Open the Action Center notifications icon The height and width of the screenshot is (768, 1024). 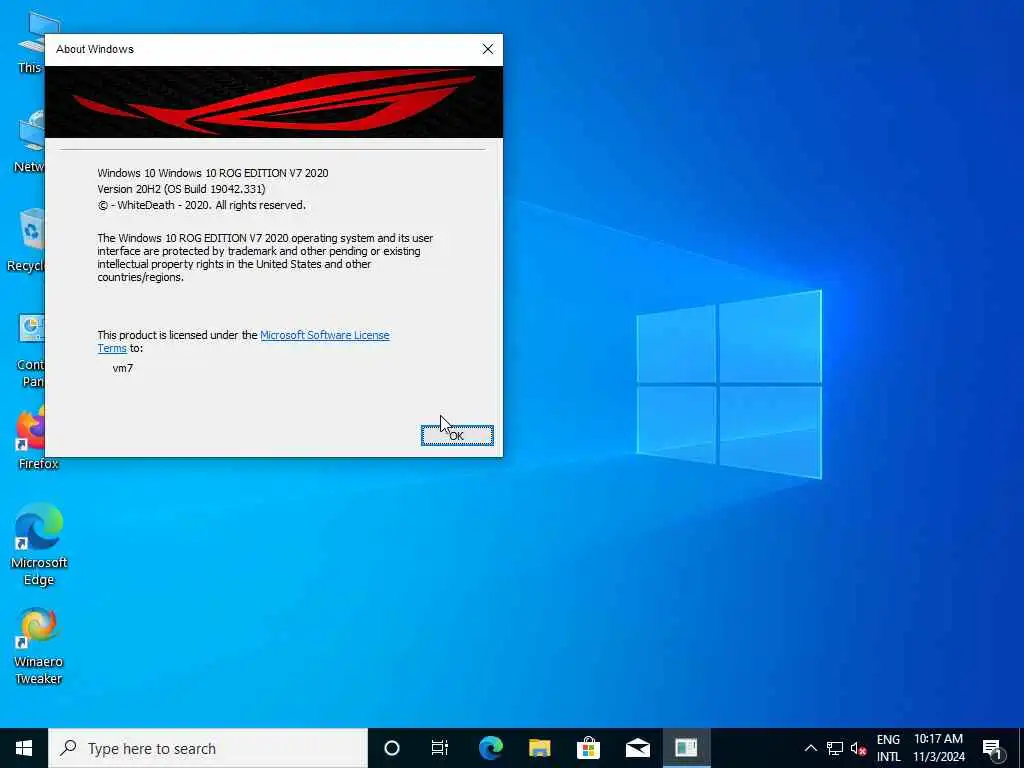[992, 748]
